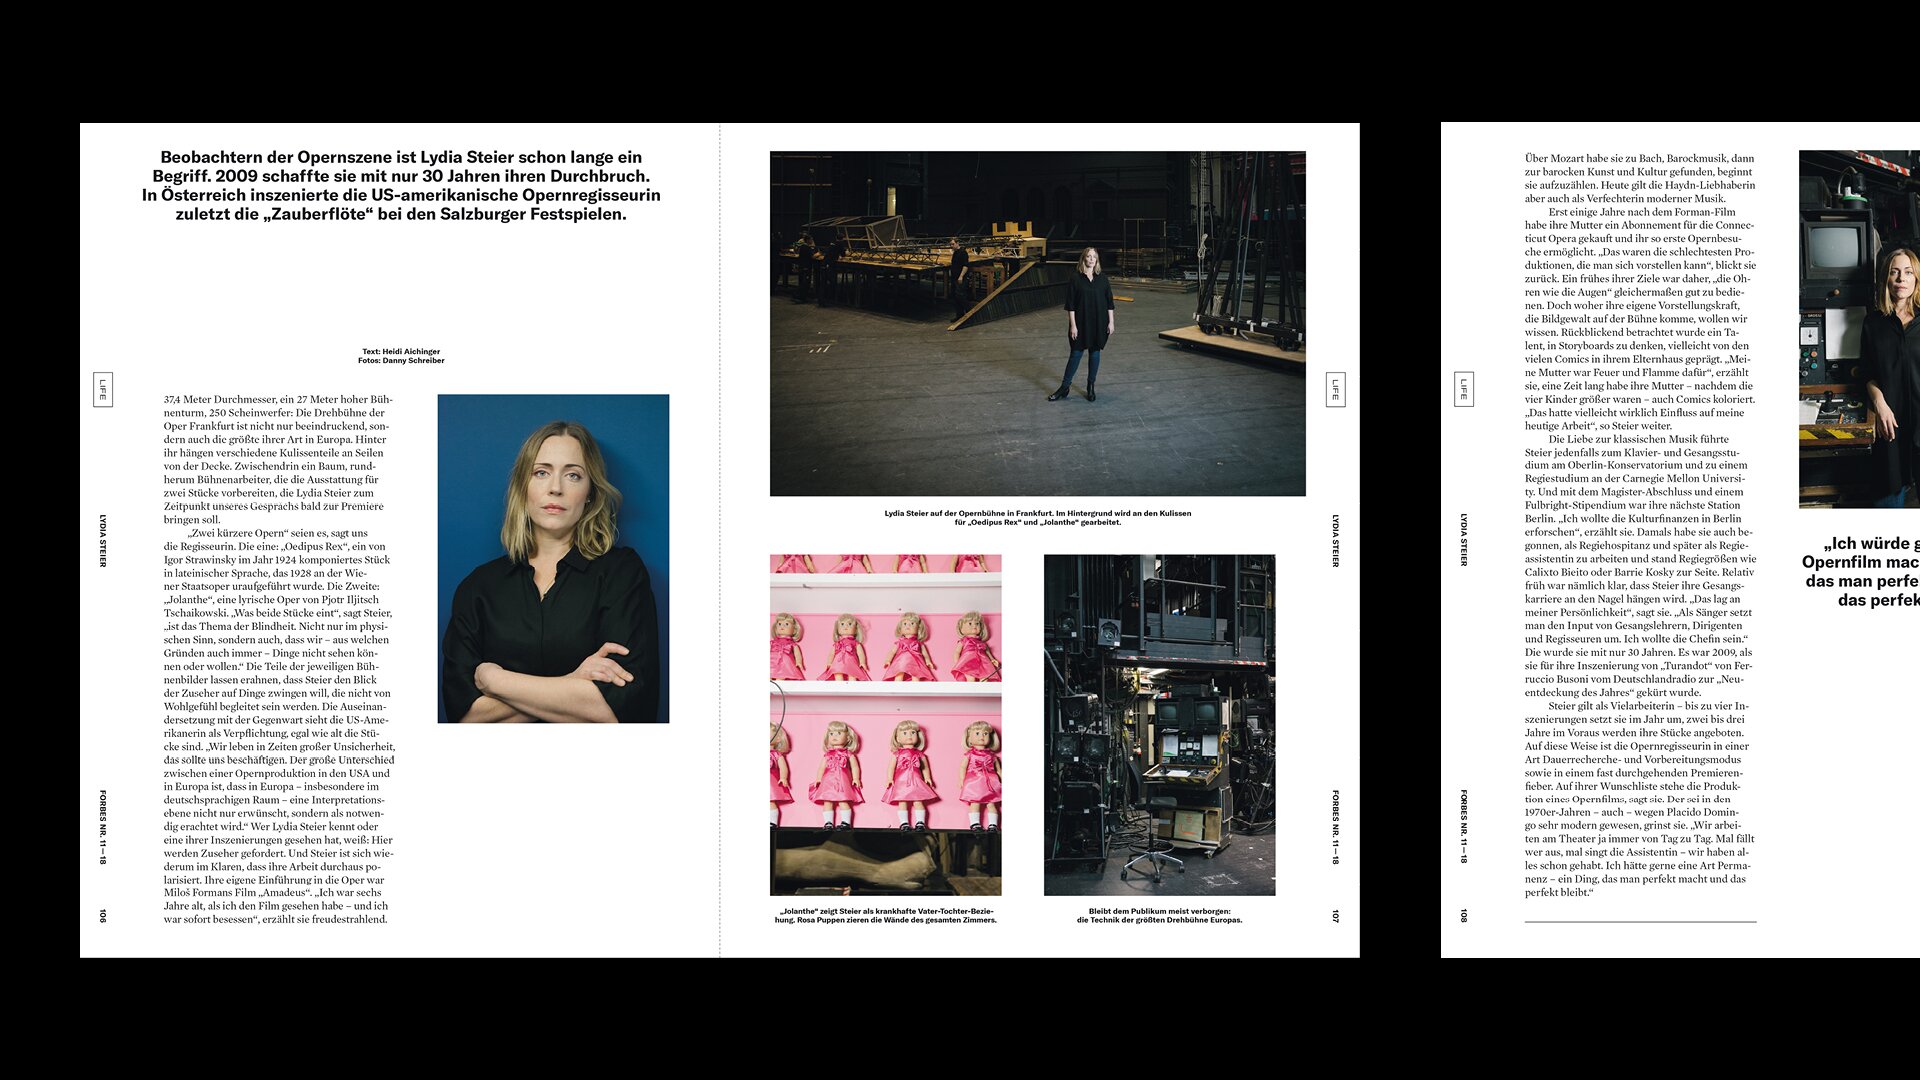Click the backstage technical equipment photo
Screen dimensions: 1920x1080
click(1159, 724)
